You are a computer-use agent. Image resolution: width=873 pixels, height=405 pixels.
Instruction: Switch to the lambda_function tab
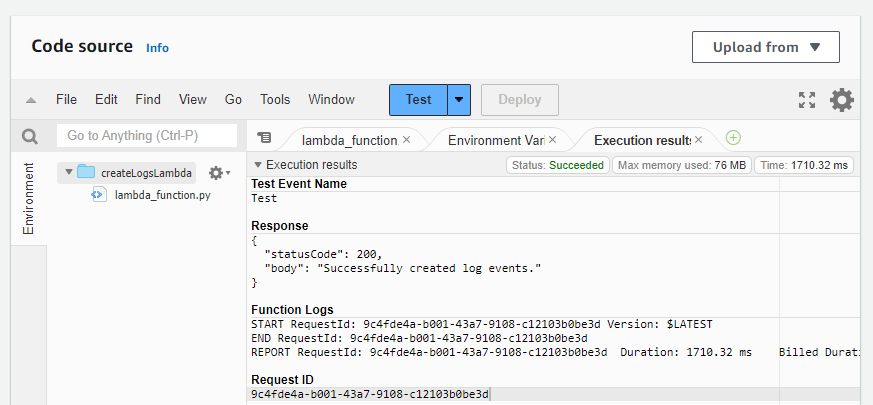click(349, 140)
